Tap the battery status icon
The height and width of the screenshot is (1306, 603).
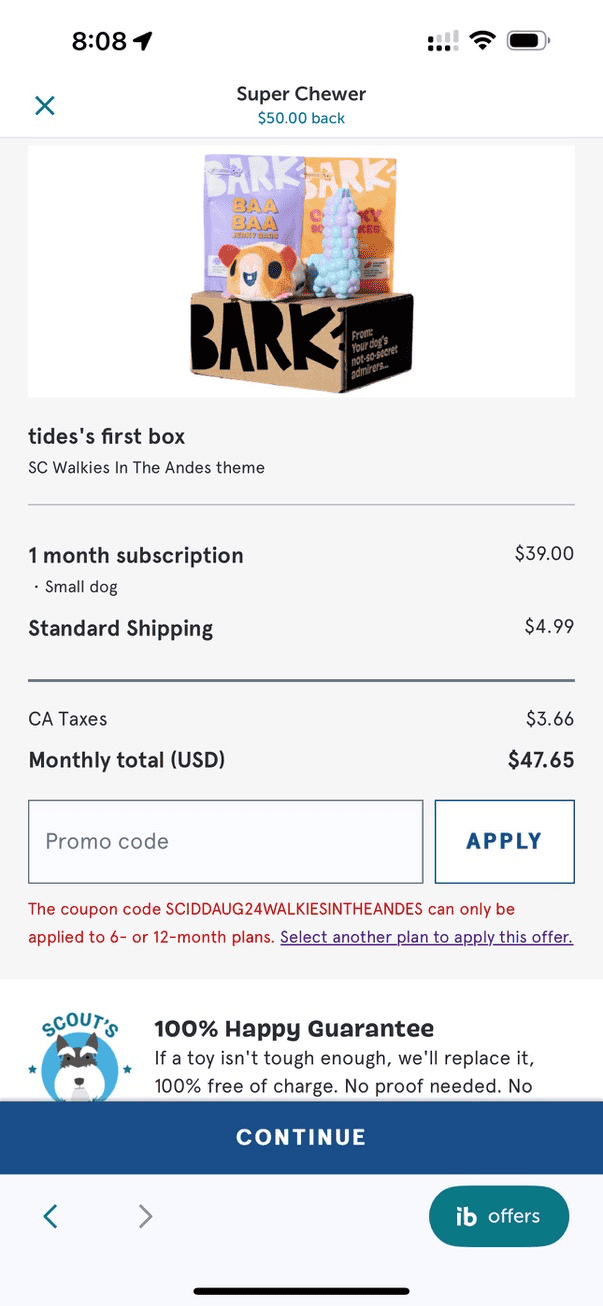527,41
